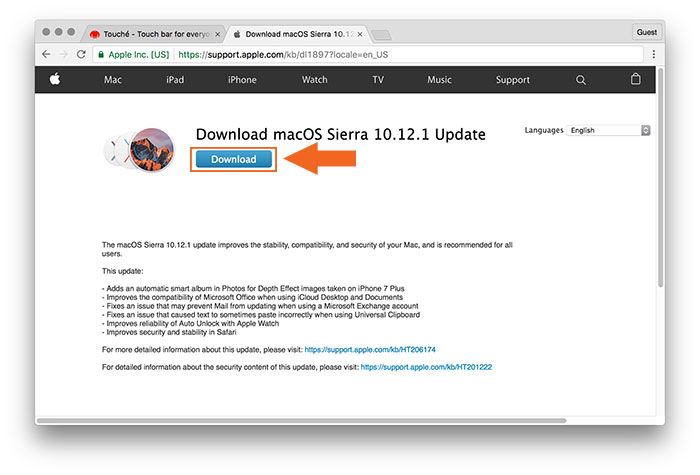Click the 'Improves reliability of Auto Unlock' line
The image size is (700, 475).
click(x=191, y=323)
